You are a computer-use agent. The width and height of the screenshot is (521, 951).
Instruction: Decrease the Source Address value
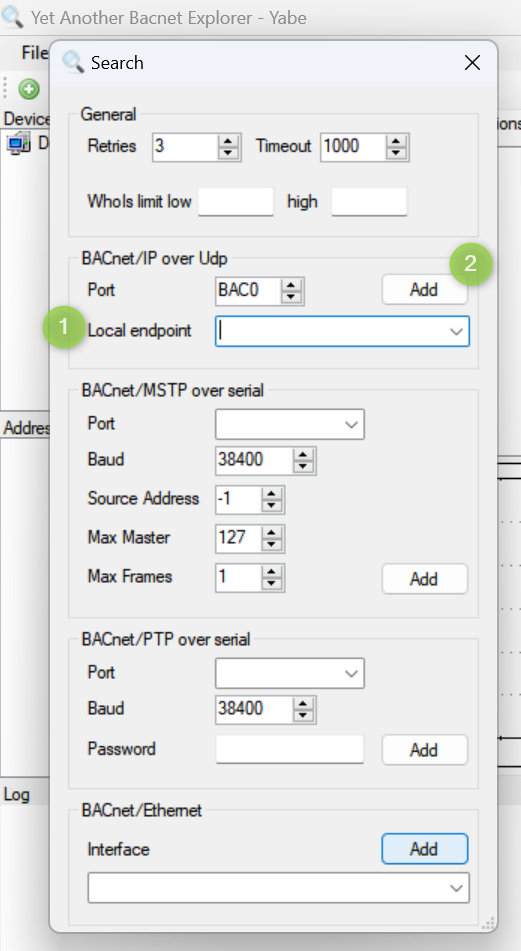click(x=272, y=506)
